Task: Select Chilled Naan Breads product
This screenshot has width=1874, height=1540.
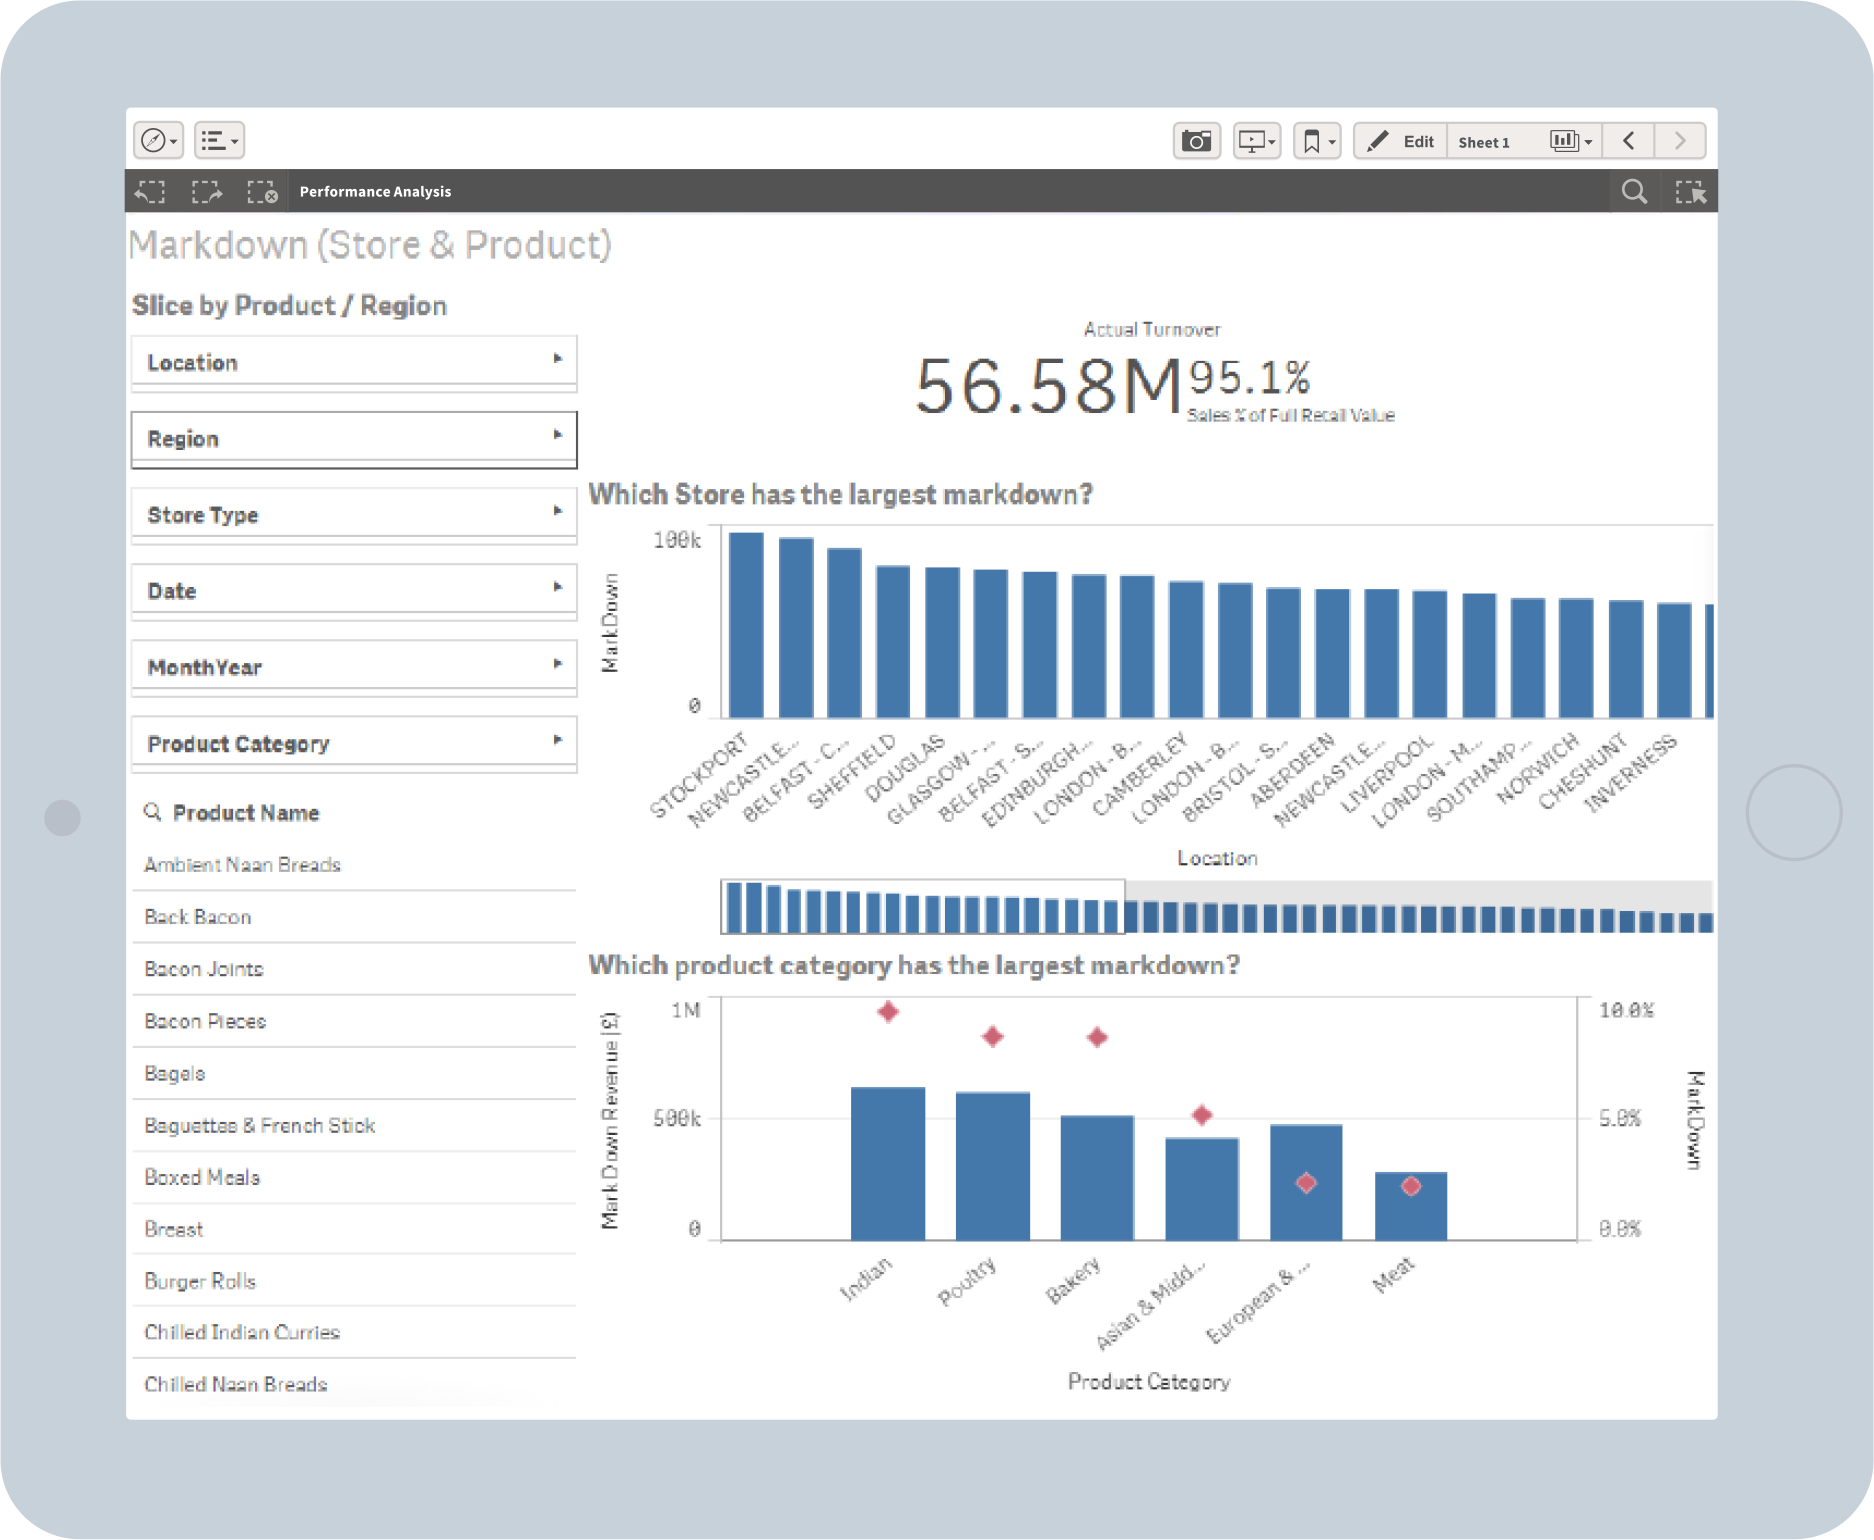Action: 354,1385
